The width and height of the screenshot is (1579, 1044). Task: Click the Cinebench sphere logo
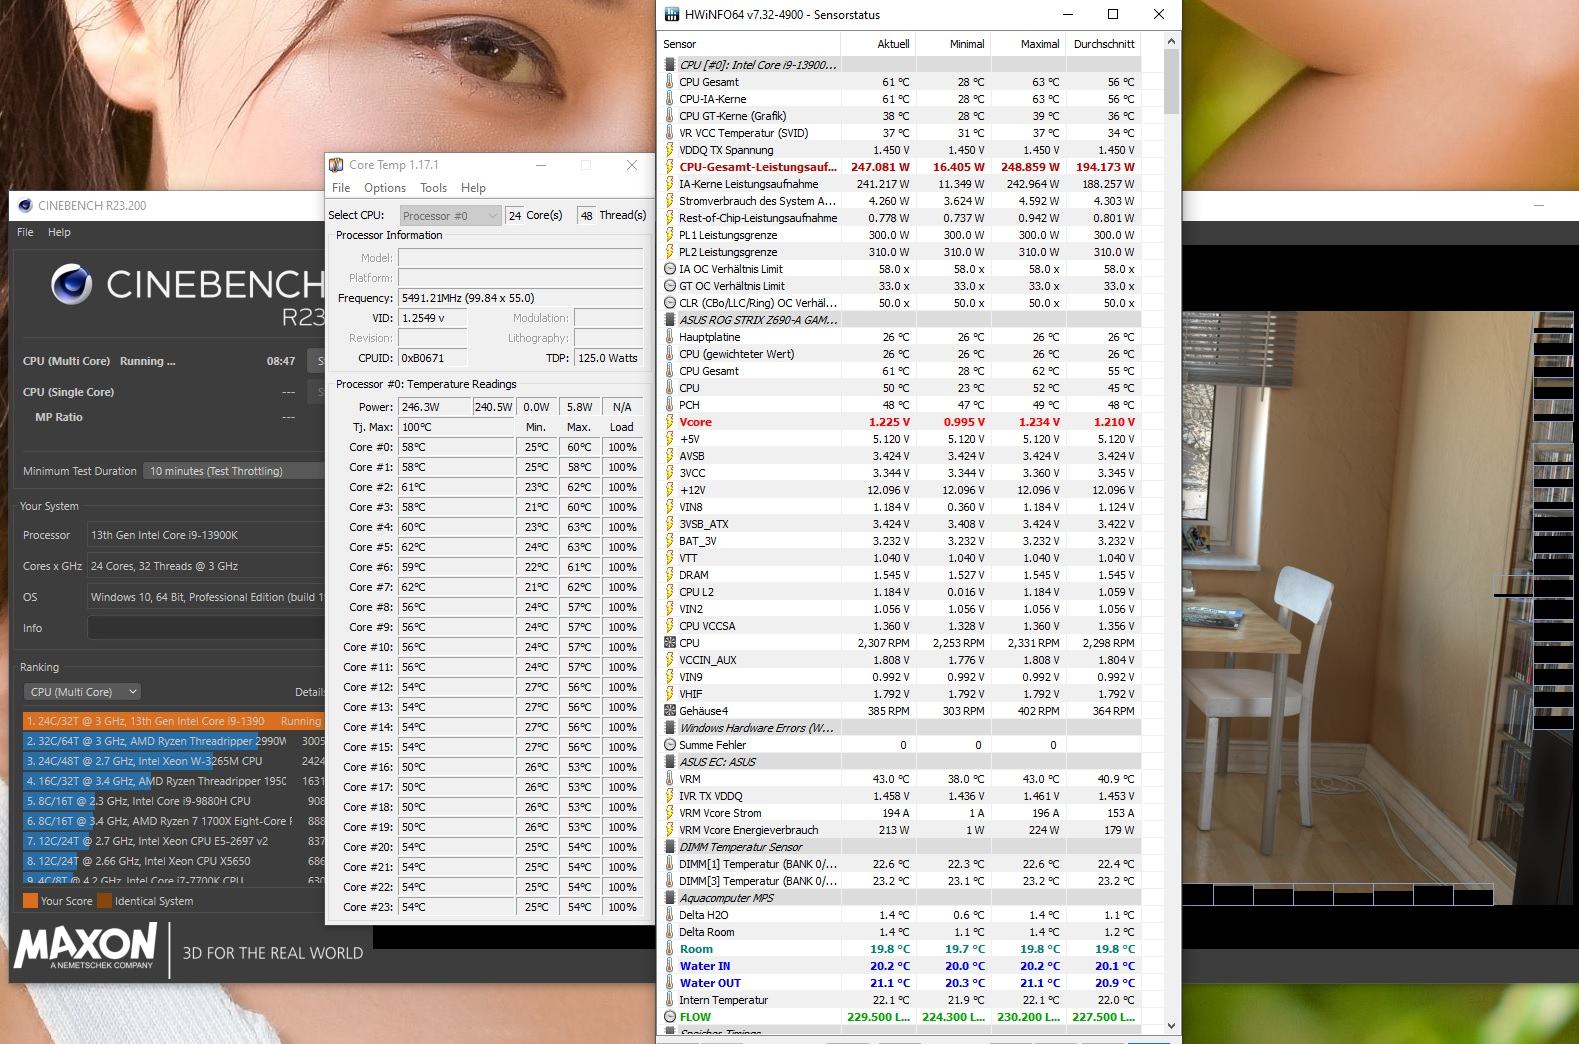(71, 285)
